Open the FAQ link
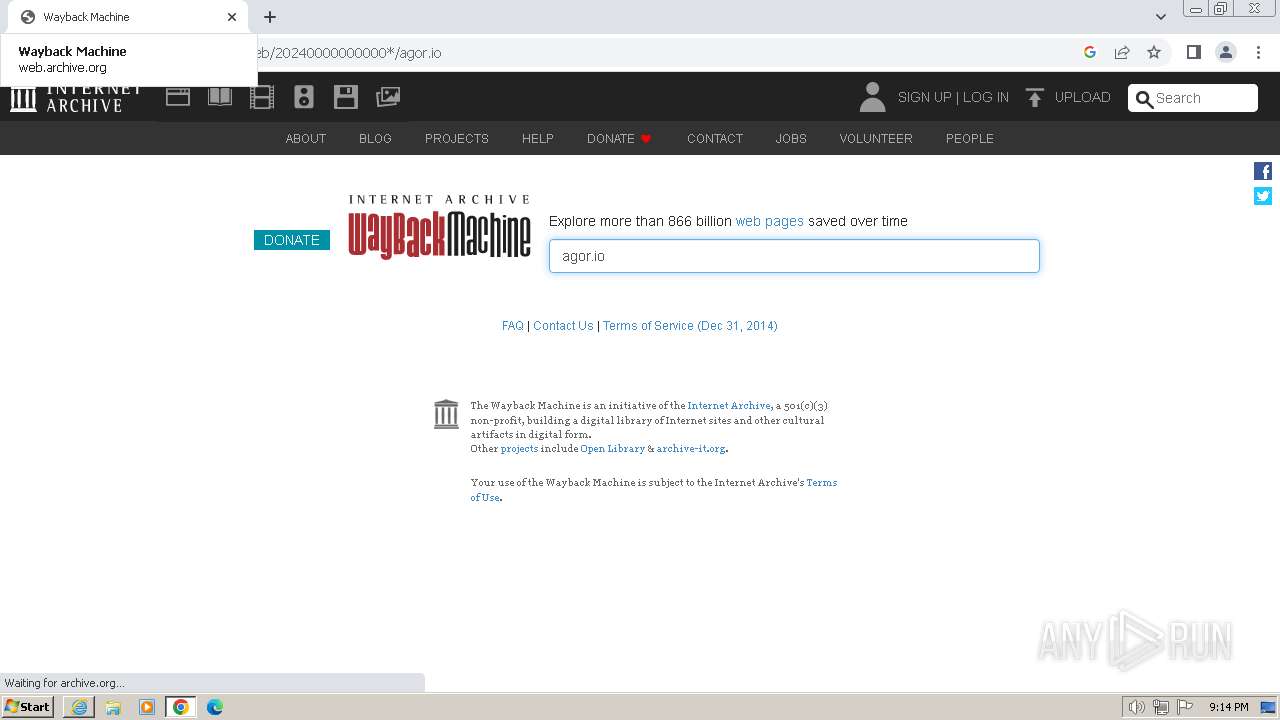1280x720 pixels. pyautogui.click(x=513, y=326)
